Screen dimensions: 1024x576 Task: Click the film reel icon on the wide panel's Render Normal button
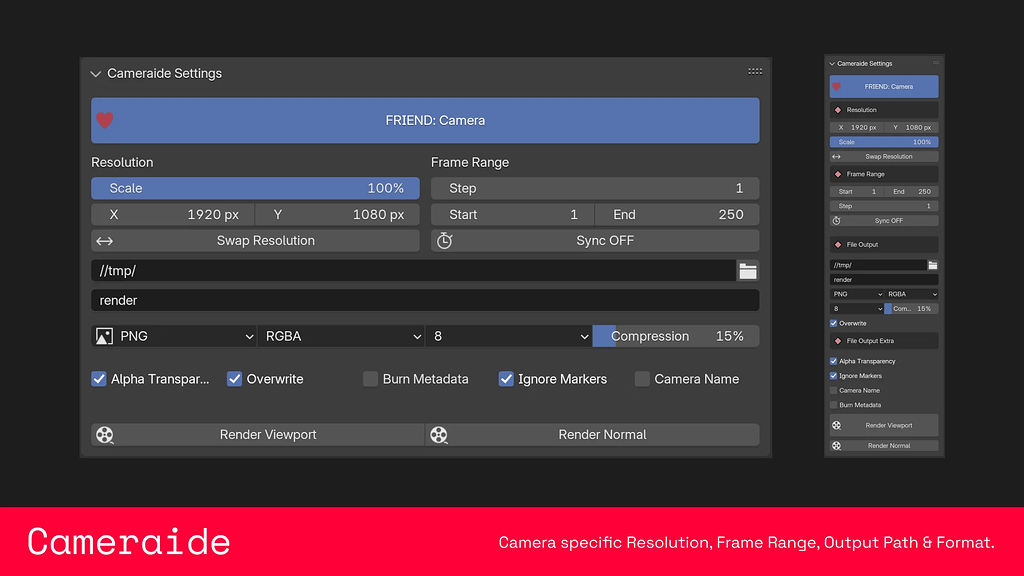point(439,435)
